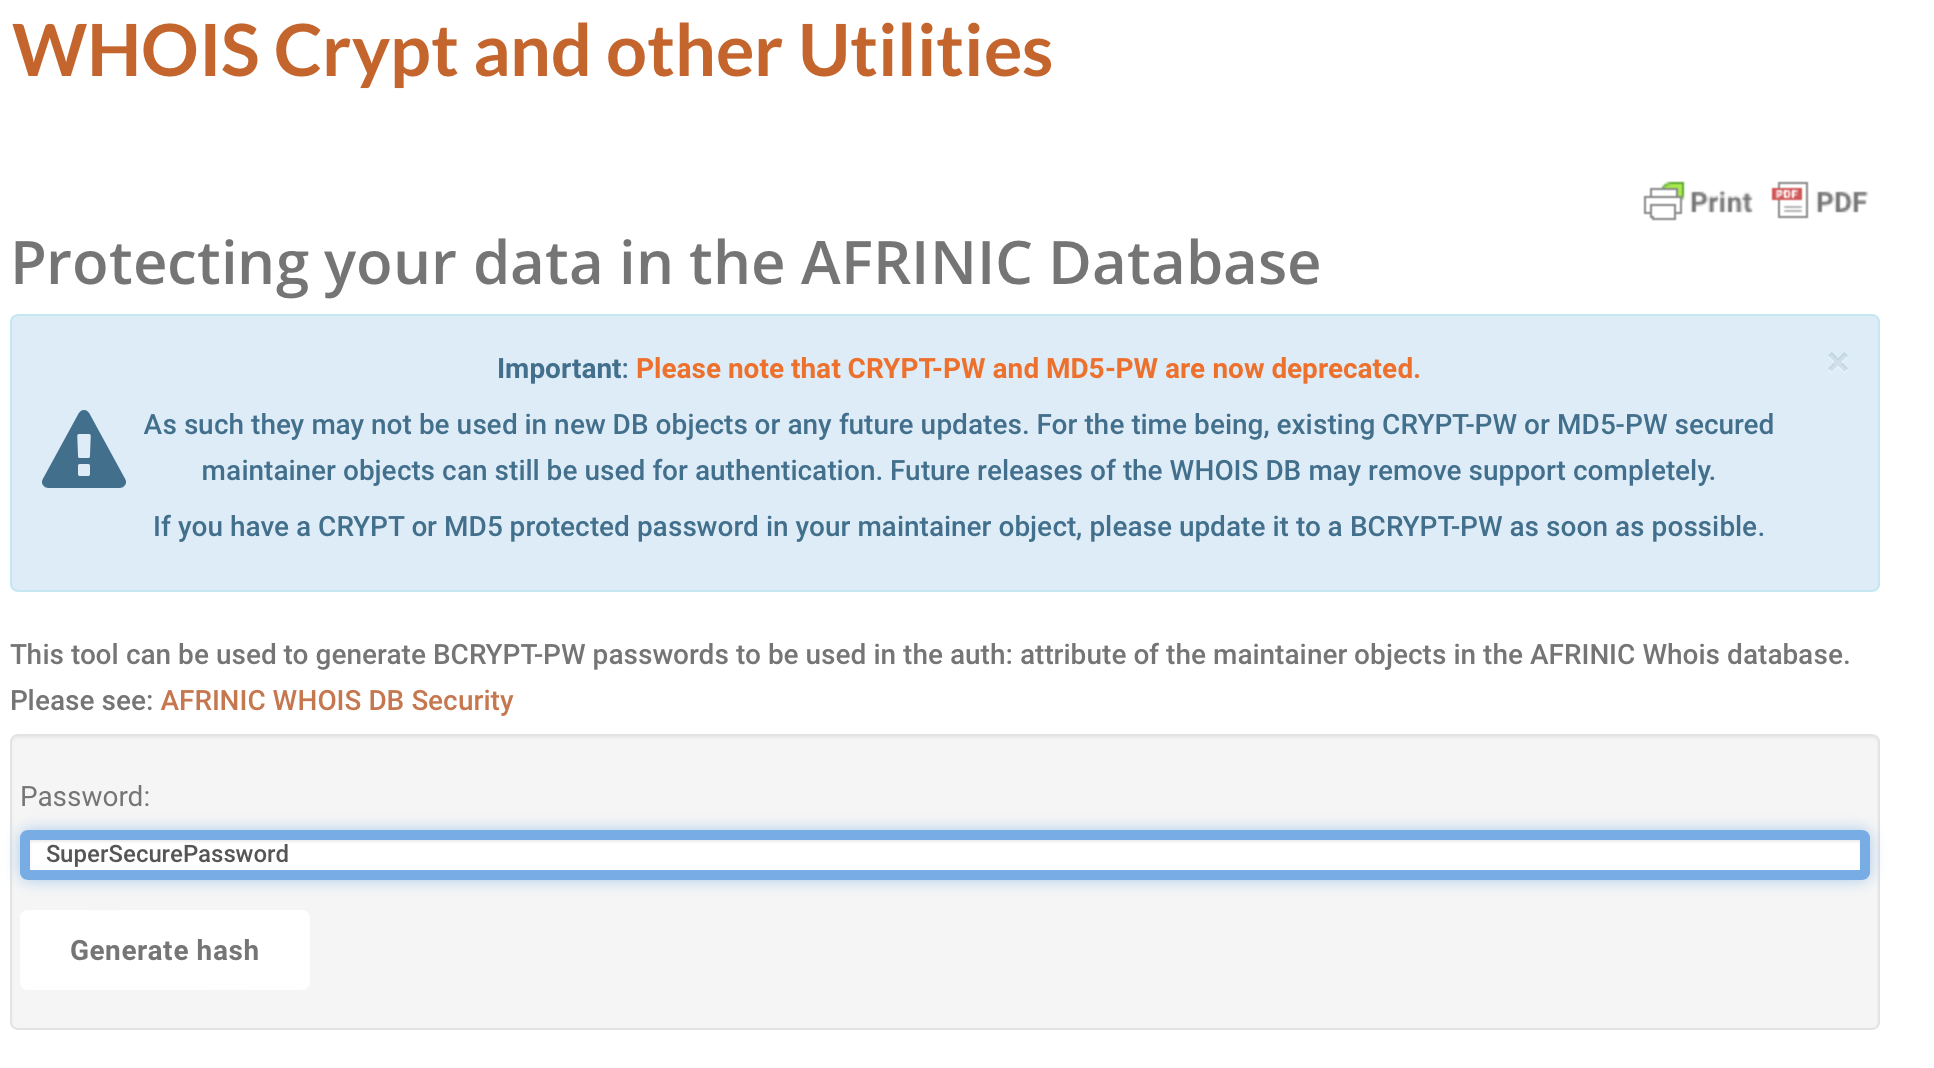Click the printer icon

(x=1663, y=202)
